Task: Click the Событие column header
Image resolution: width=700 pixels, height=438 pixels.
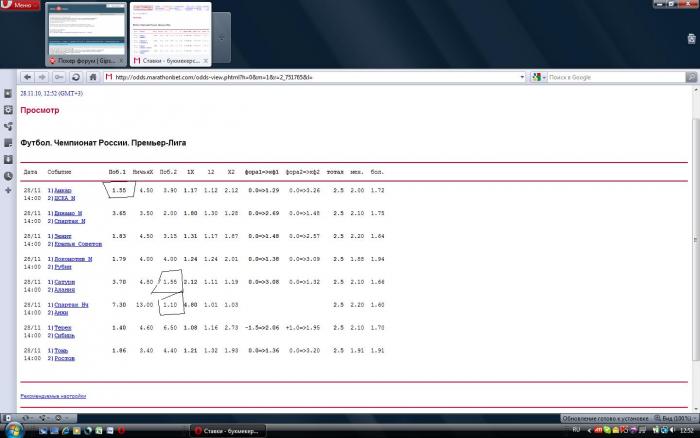Action: coord(59,172)
